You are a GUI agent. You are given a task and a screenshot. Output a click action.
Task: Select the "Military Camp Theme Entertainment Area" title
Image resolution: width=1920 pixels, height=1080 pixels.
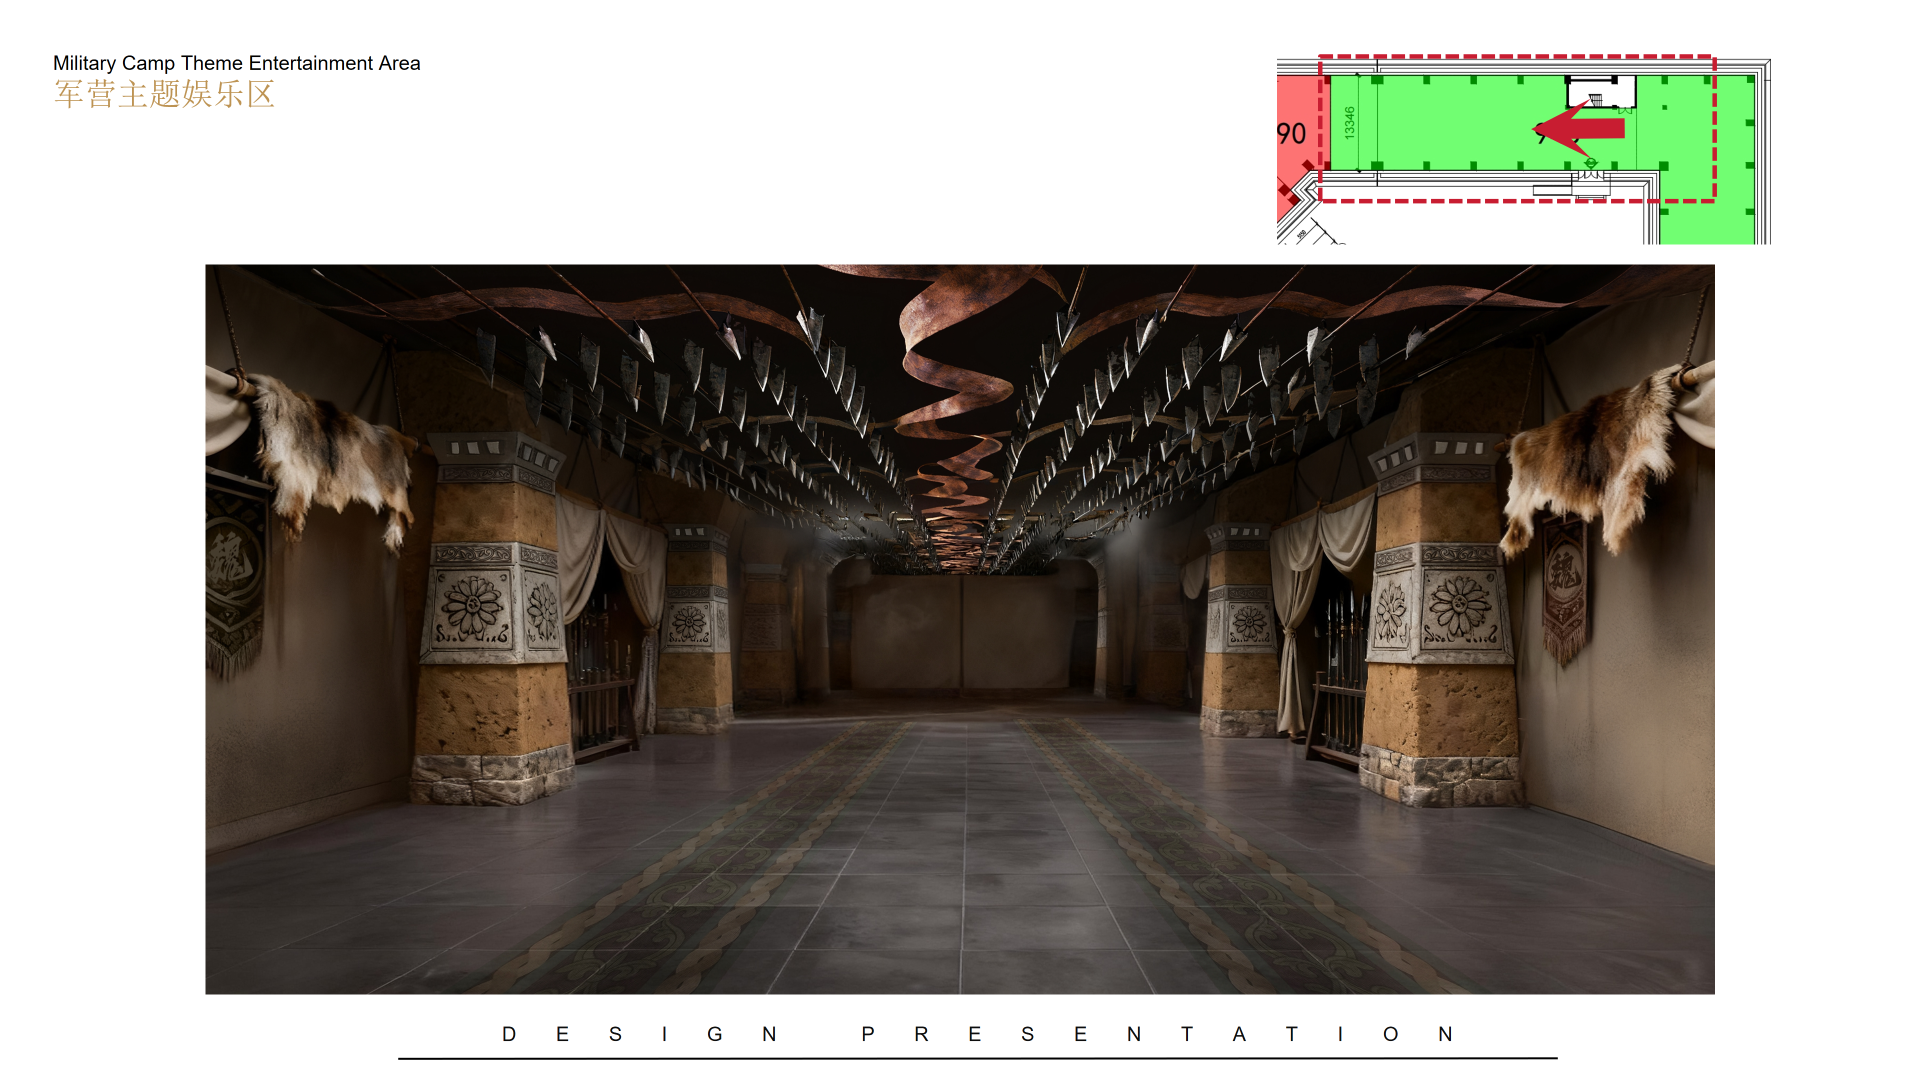point(236,63)
